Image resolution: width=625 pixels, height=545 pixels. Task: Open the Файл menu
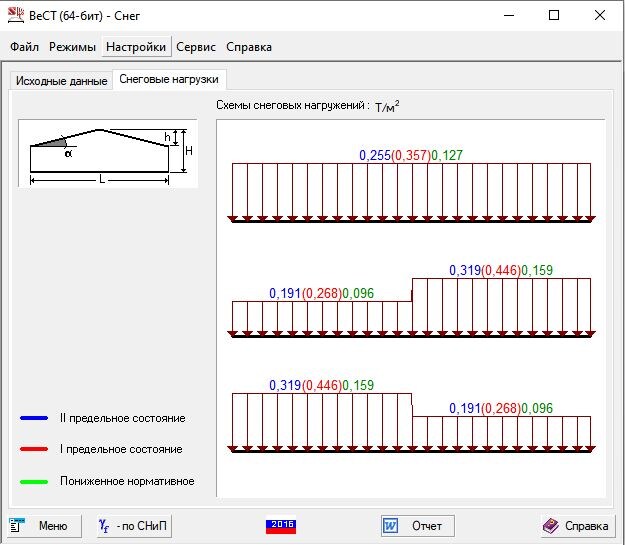(24, 47)
